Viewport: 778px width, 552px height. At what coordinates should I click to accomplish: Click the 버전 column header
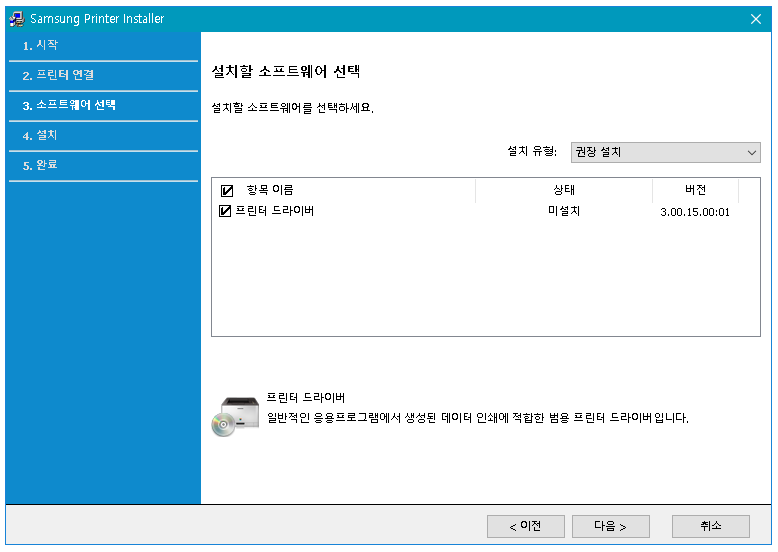[695, 190]
